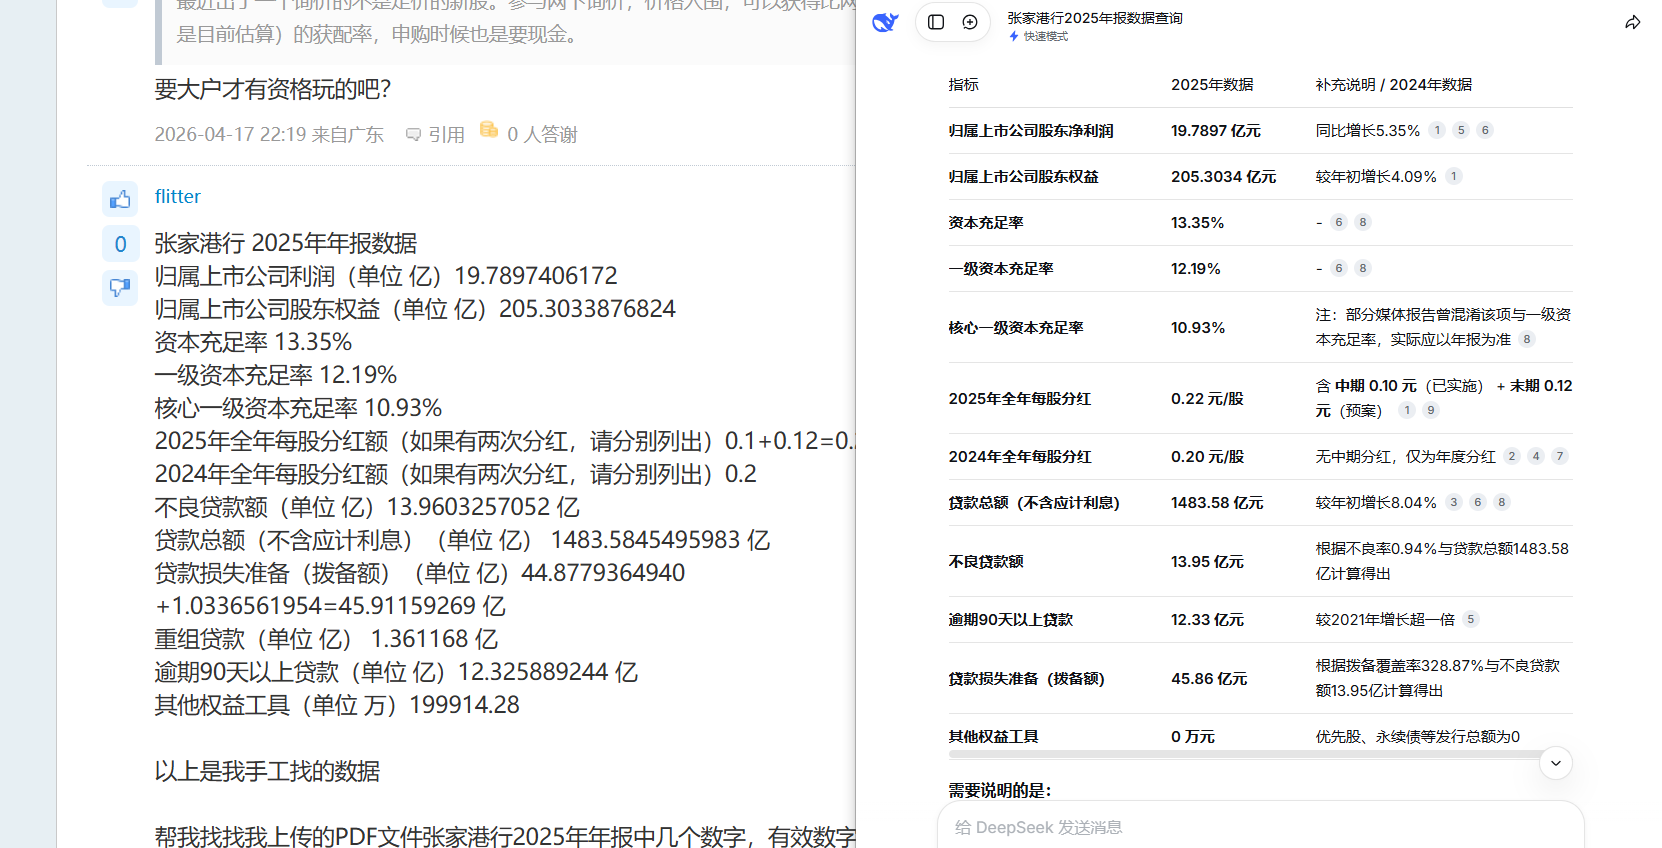Open the flitter user profile link

click(x=177, y=197)
